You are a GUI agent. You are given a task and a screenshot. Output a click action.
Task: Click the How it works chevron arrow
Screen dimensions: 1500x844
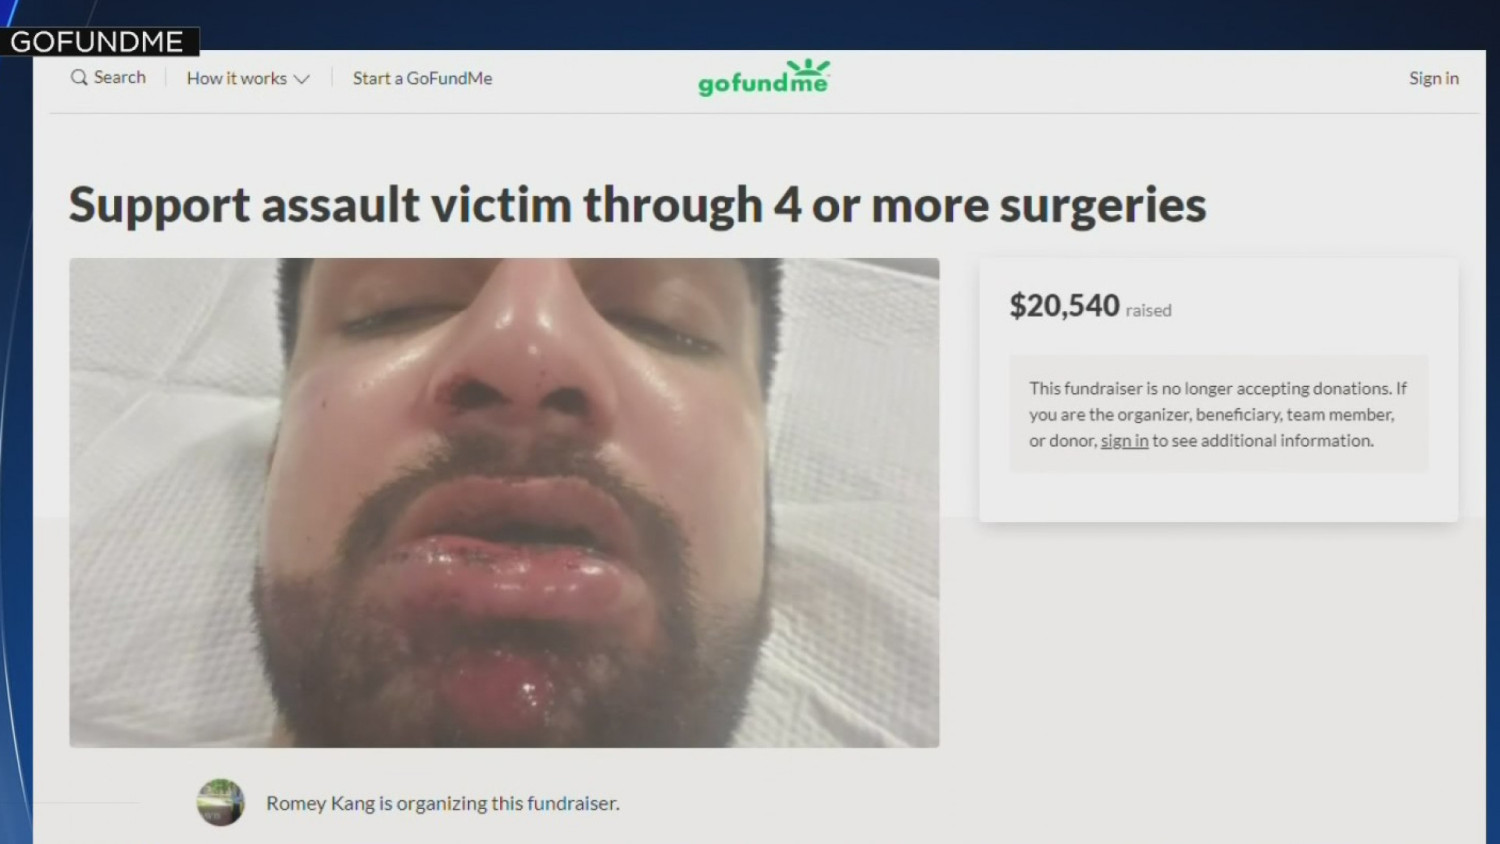[x=301, y=79]
